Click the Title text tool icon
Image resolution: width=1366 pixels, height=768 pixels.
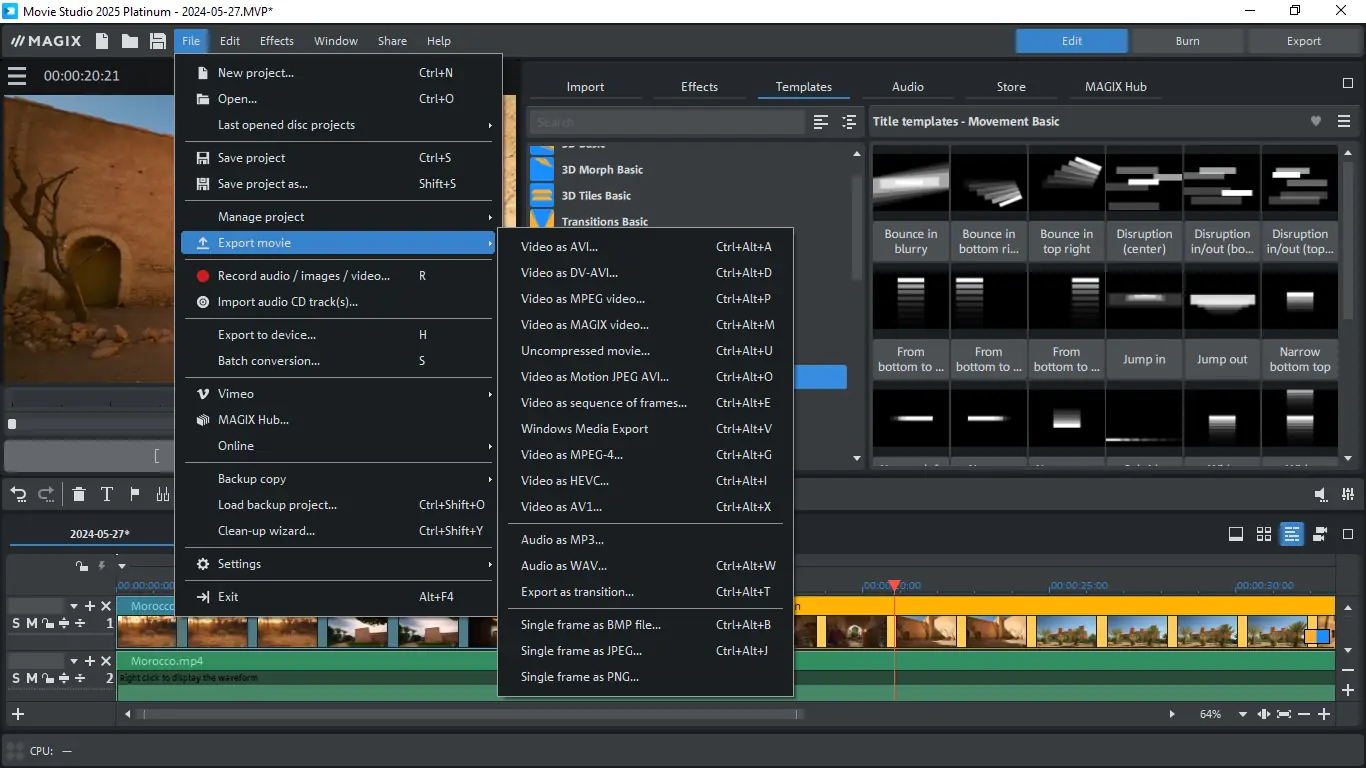[106, 494]
